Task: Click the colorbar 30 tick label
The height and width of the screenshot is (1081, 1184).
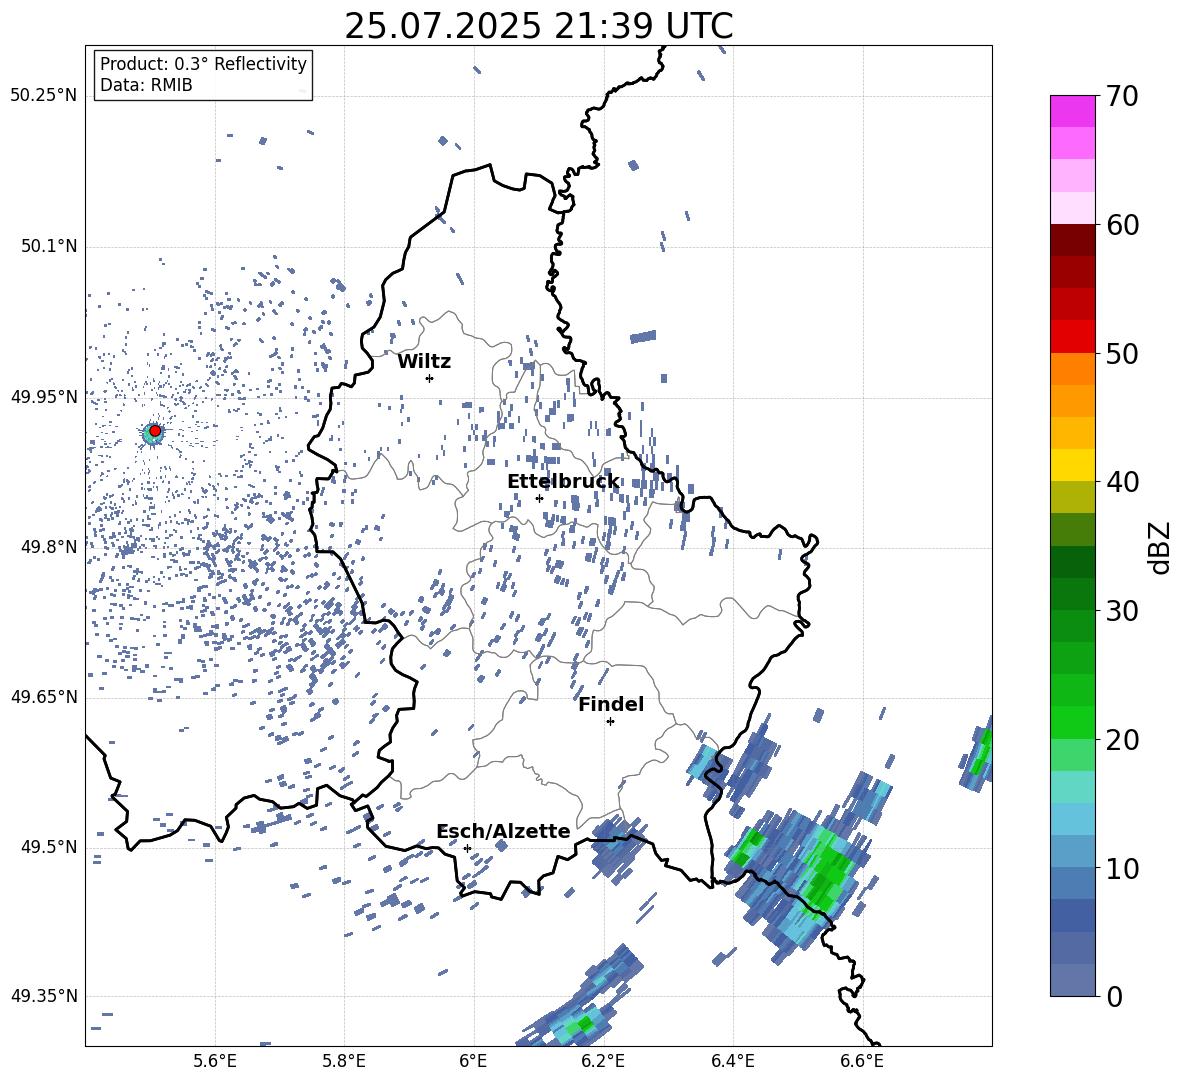Action: pos(1122,611)
